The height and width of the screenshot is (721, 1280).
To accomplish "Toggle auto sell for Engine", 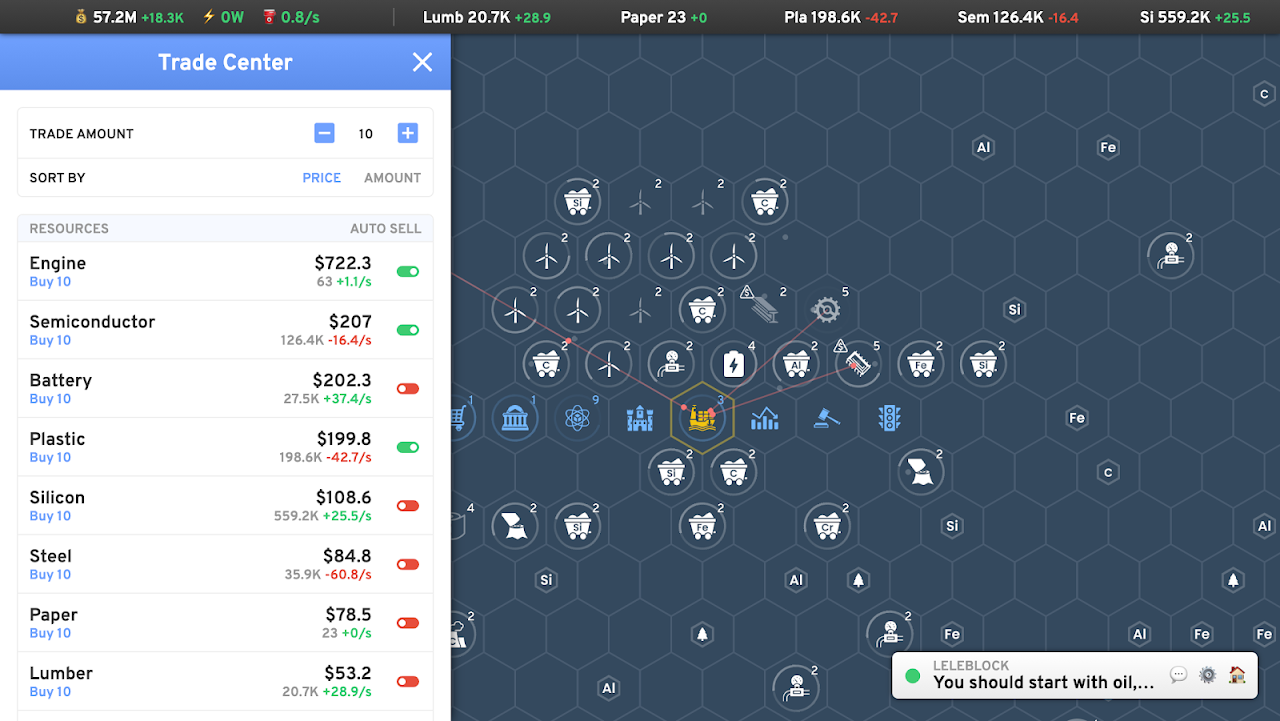I will pyautogui.click(x=407, y=272).
